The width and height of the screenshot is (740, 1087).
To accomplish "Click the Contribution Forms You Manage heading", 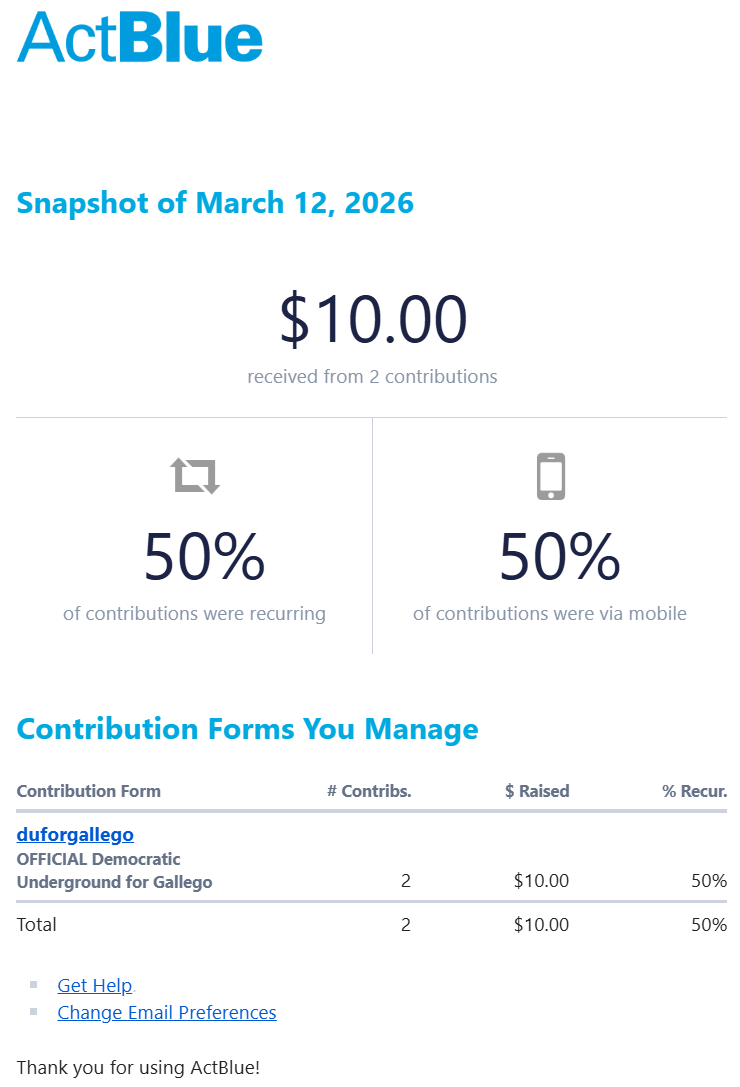I will click(x=247, y=729).
